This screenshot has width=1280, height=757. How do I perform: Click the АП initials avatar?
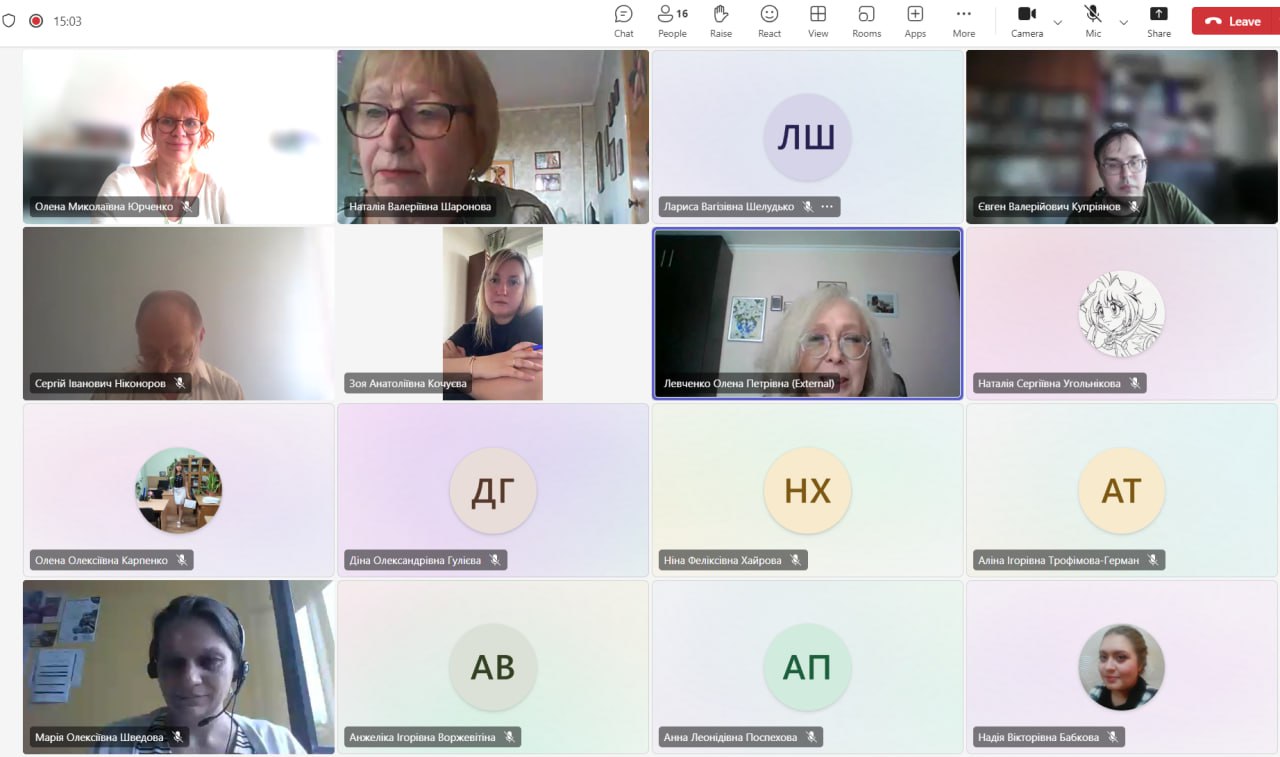point(807,667)
